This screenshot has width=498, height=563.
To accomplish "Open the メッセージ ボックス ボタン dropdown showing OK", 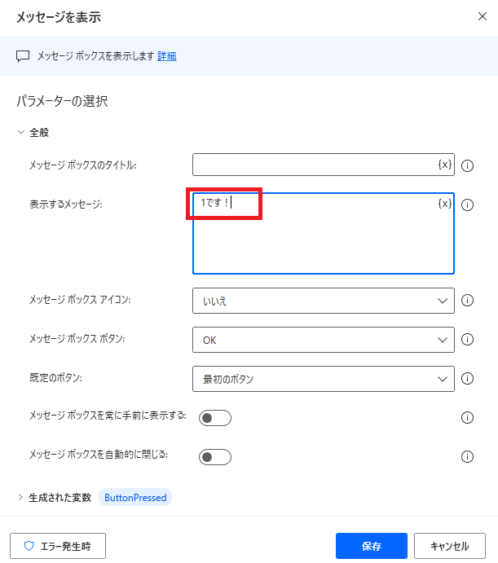I will (x=323, y=340).
